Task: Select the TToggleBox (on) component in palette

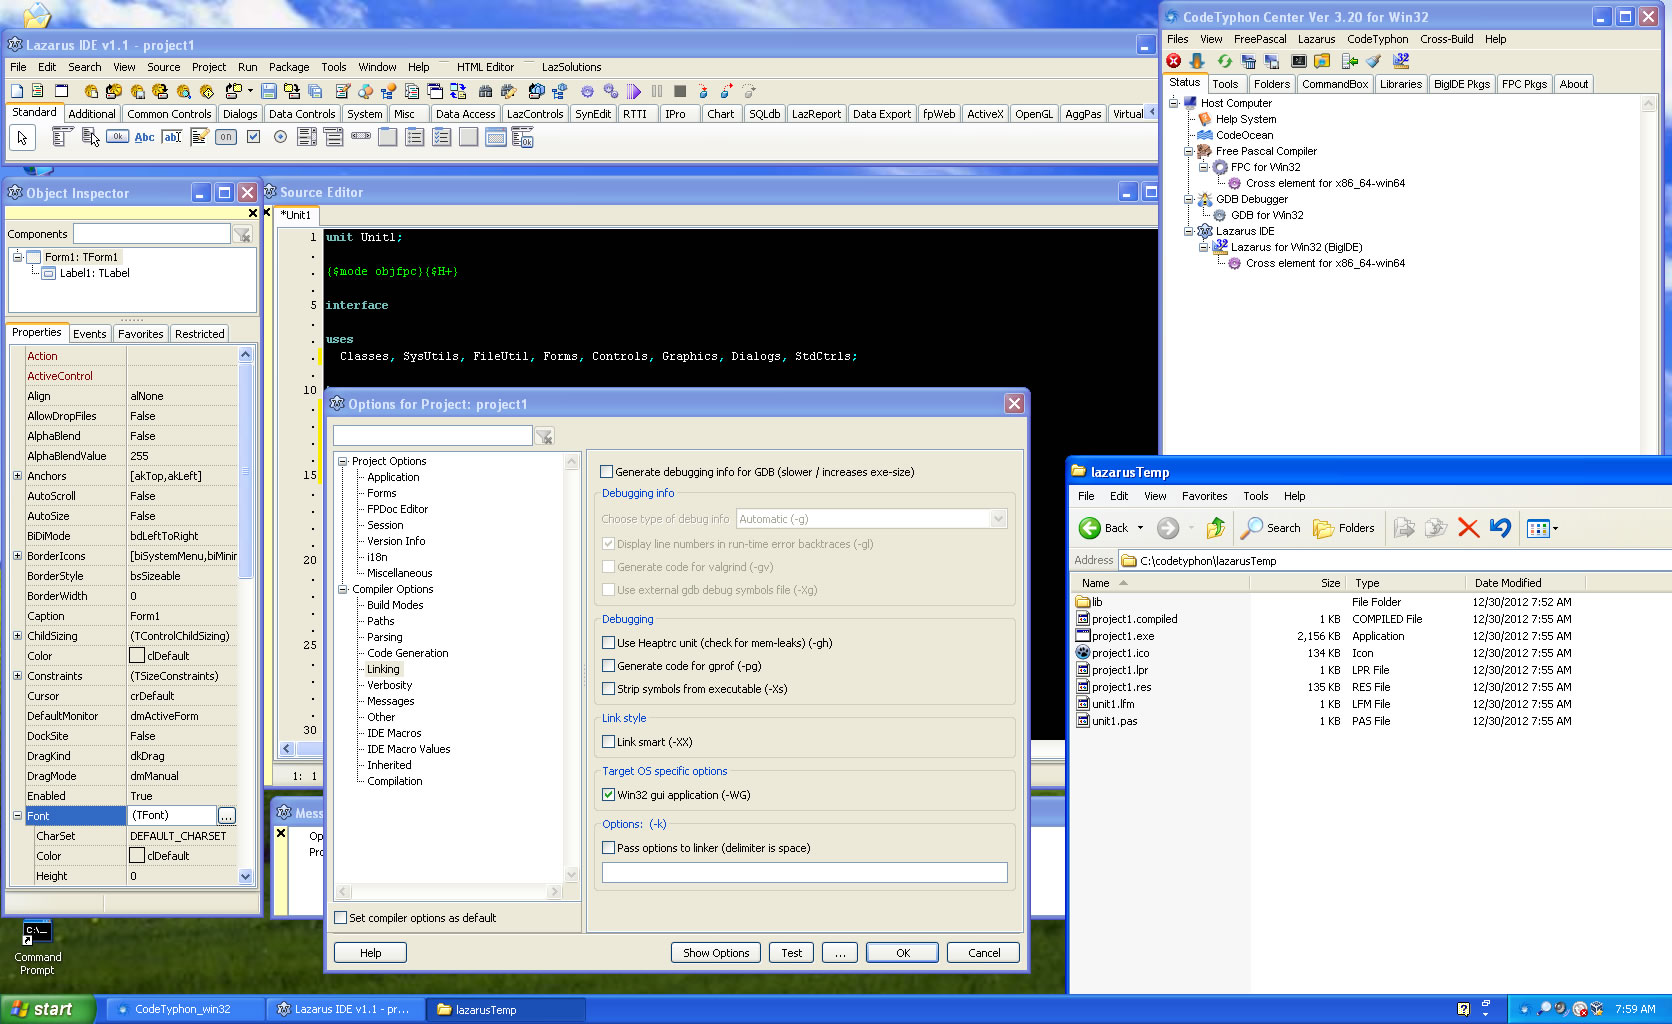Action: [x=226, y=137]
